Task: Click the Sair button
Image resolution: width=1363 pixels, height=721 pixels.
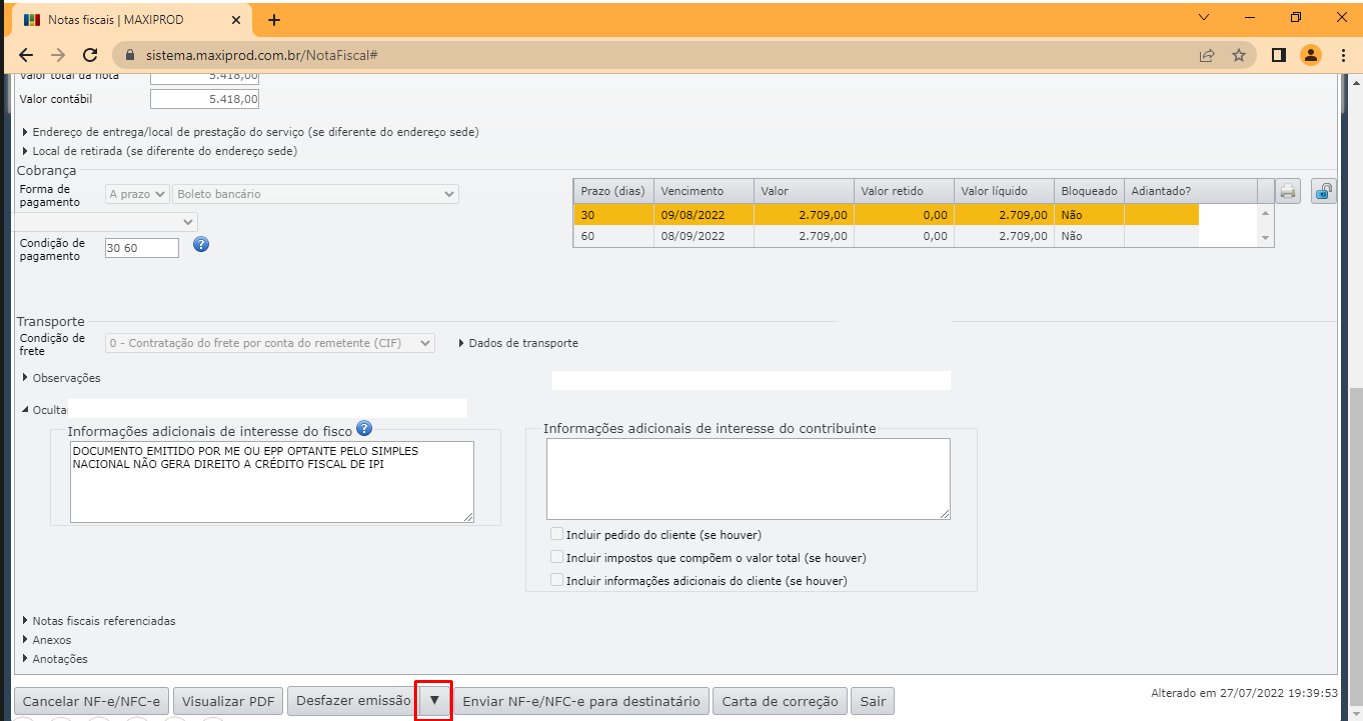Action: pos(873,701)
